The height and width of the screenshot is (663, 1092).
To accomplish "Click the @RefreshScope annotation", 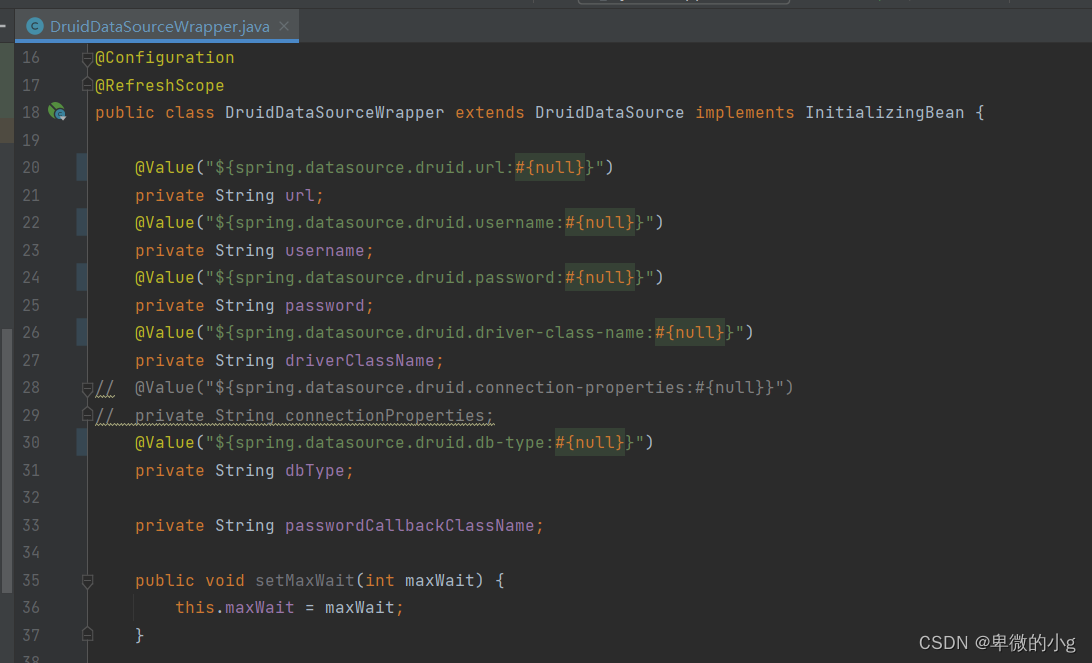I will coord(159,86).
